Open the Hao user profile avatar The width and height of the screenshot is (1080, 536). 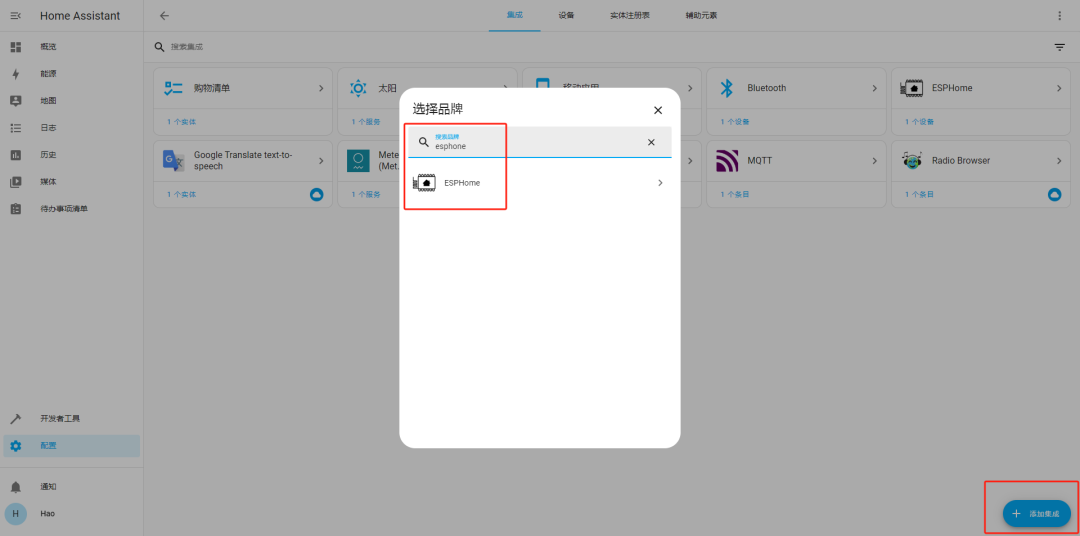16,514
